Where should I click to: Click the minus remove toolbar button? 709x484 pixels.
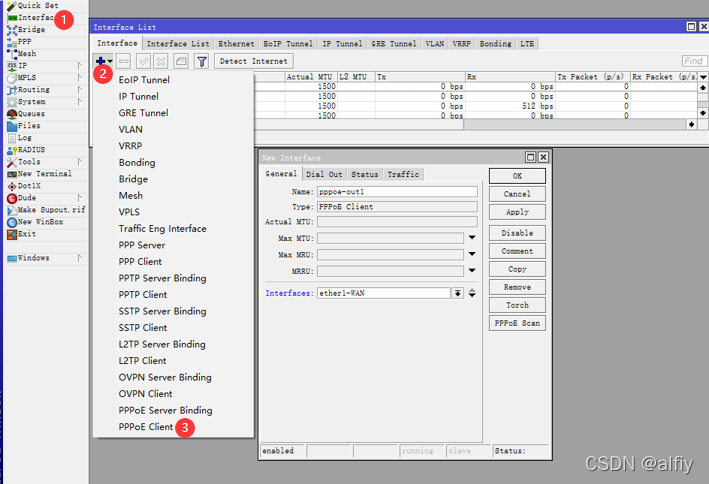tap(124, 61)
